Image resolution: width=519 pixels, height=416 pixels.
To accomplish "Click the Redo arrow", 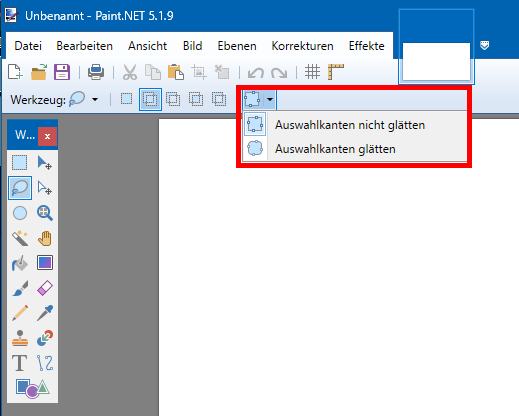I will pos(279,73).
